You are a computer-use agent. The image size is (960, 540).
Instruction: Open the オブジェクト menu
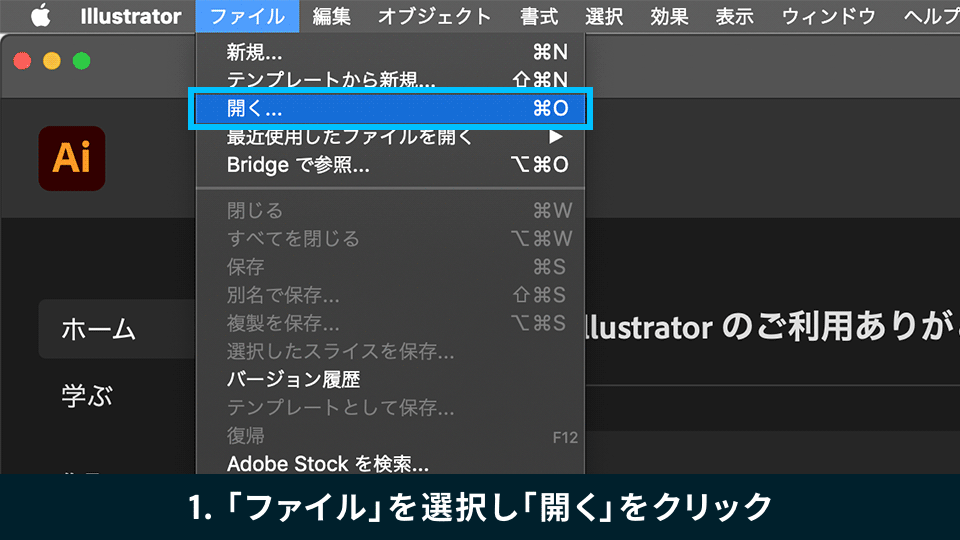pyautogui.click(x=434, y=16)
